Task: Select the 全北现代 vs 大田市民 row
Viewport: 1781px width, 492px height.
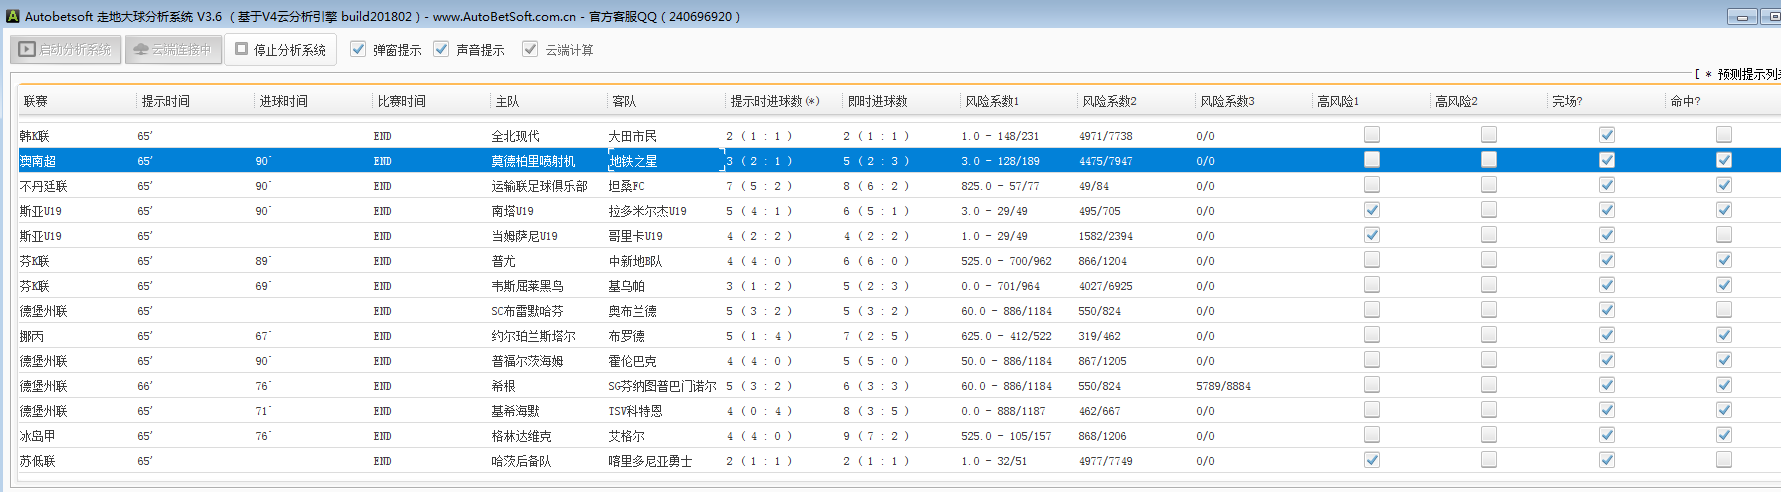Action: coord(515,136)
